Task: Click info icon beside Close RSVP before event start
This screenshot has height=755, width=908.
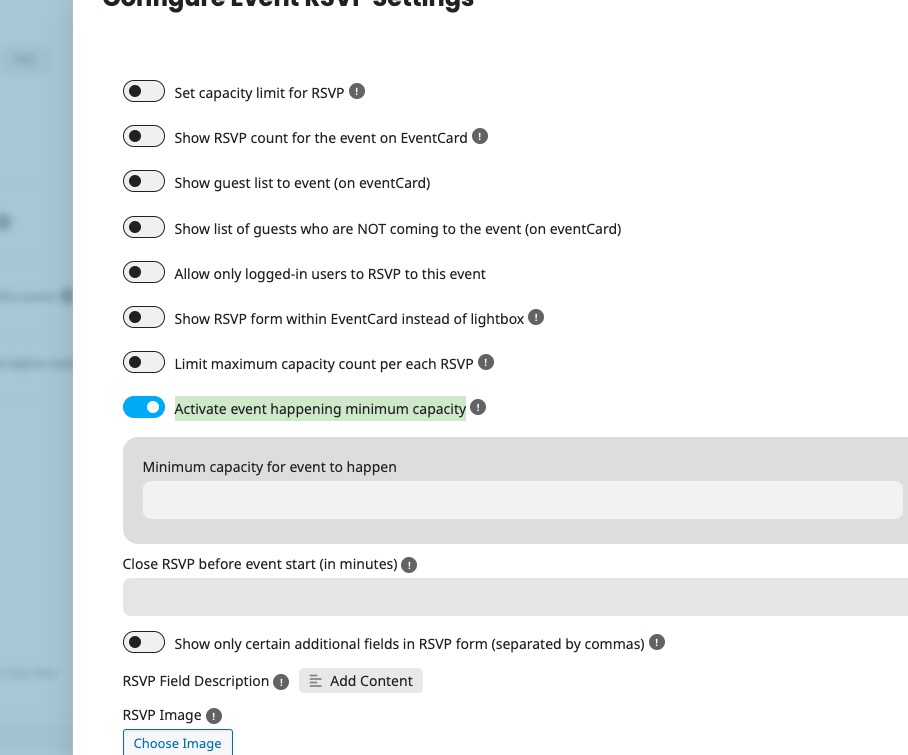Action: [409, 565]
